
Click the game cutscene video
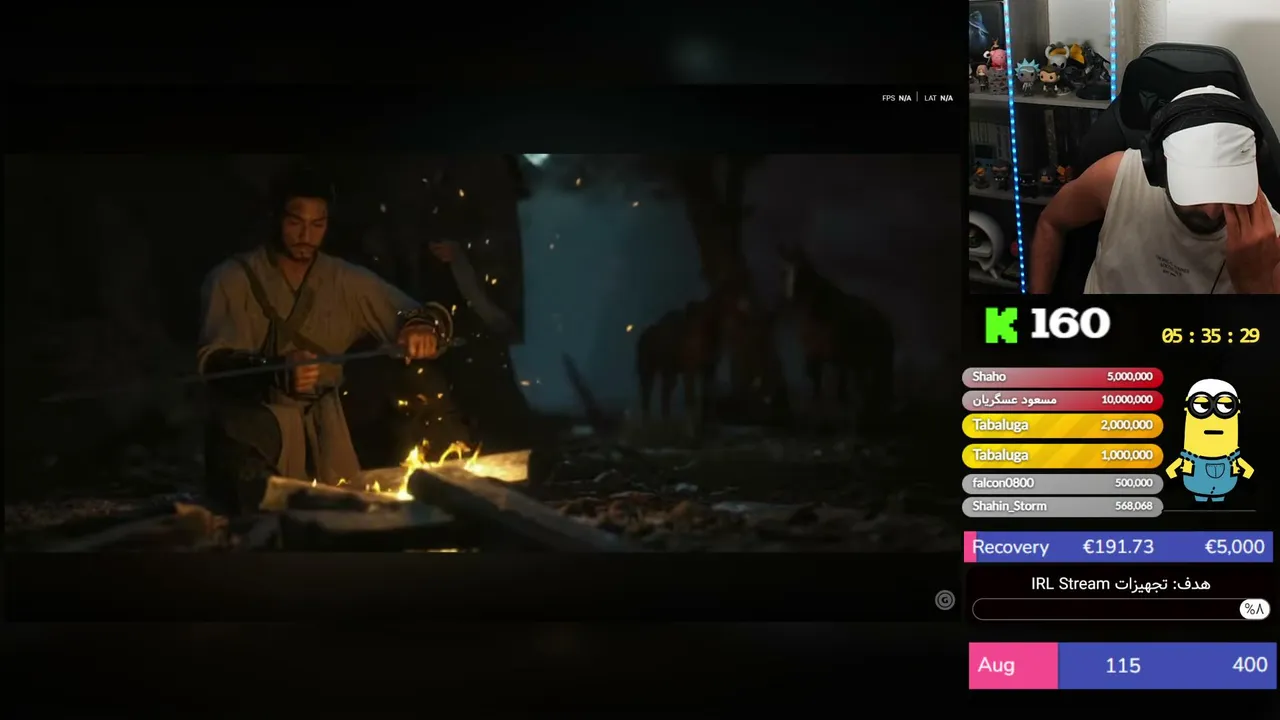click(x=481, y=352)
